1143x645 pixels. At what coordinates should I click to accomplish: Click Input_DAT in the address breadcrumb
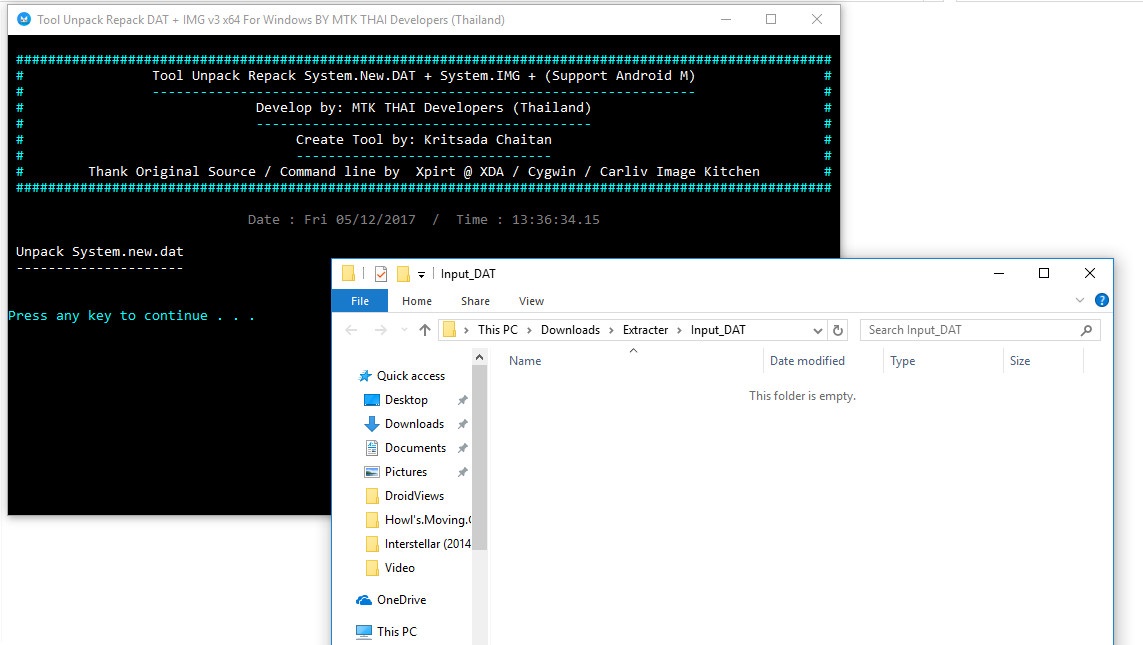[718, 330]
